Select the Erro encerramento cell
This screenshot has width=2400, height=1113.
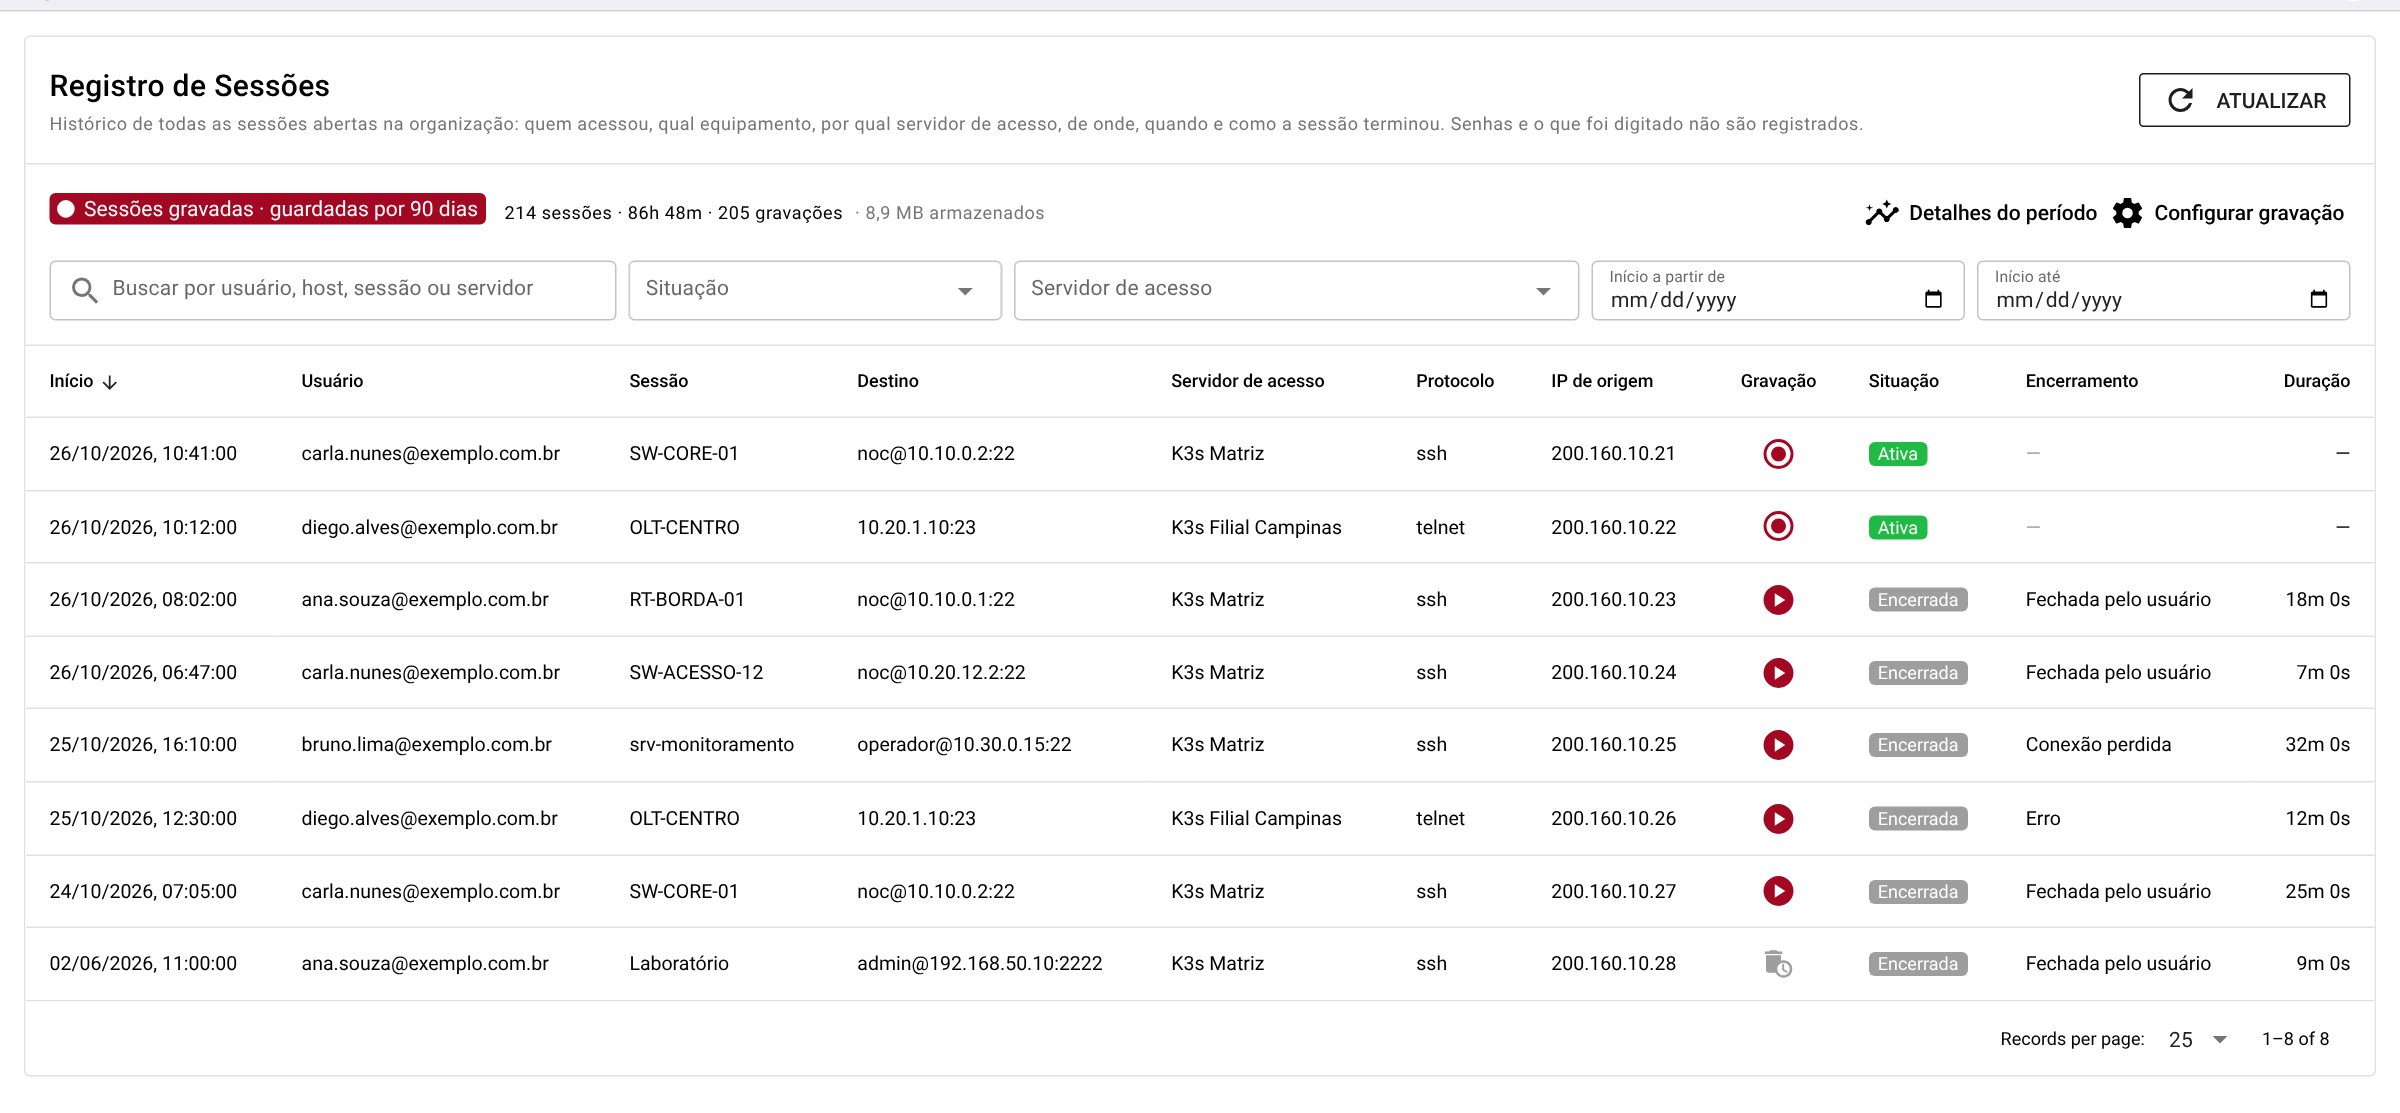2043,819
